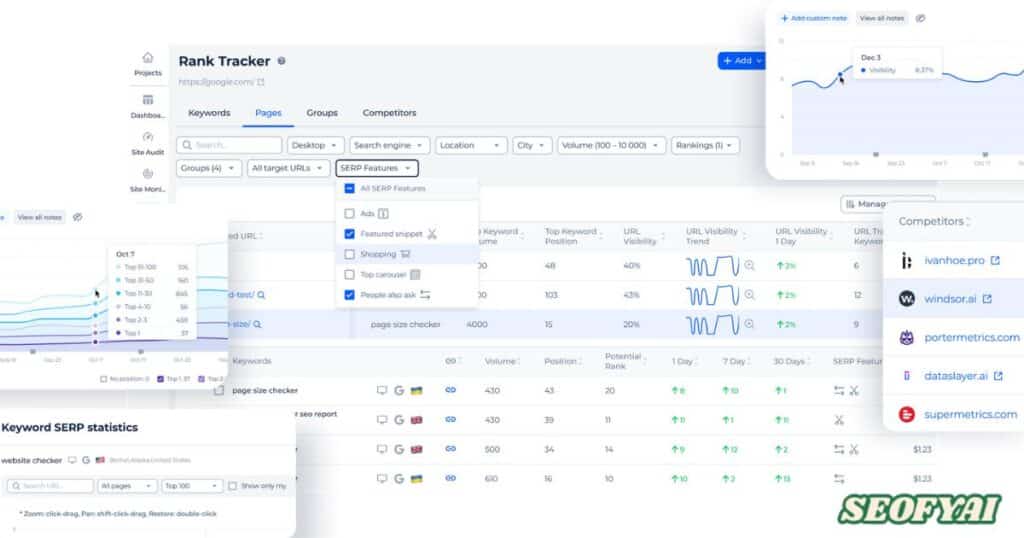Open the portermetrics.com competitor link
This screenshot has width=1024, height=538.
coord(972,338)
